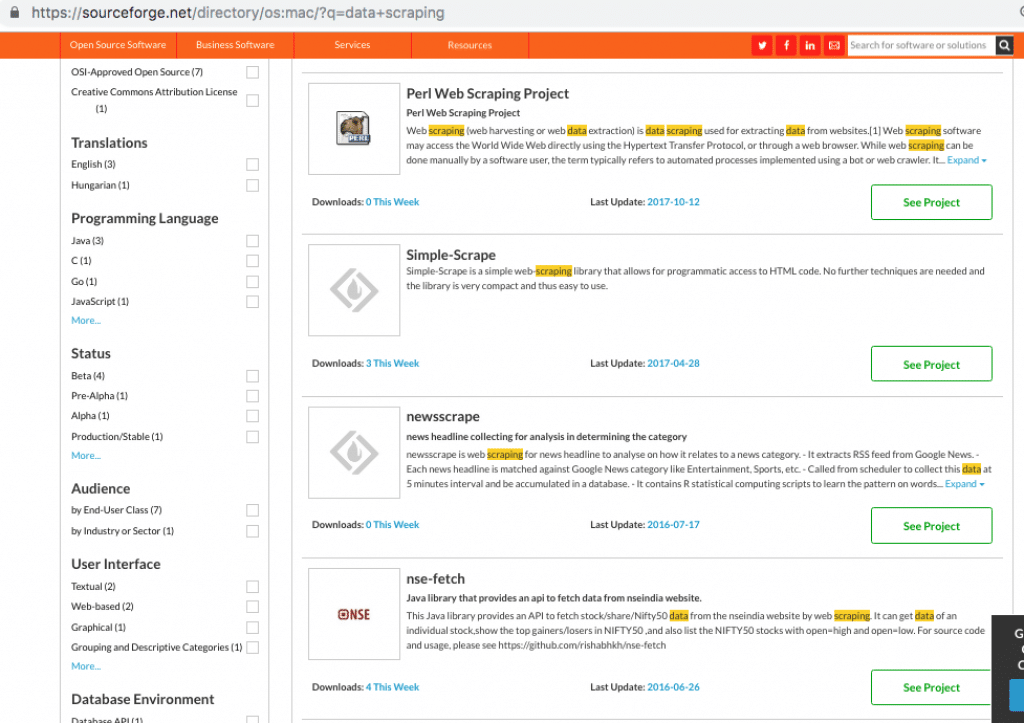Screen dimensions: 1024x723
Task: Click See Project for newsscrape
Action: tap(931, 526)
